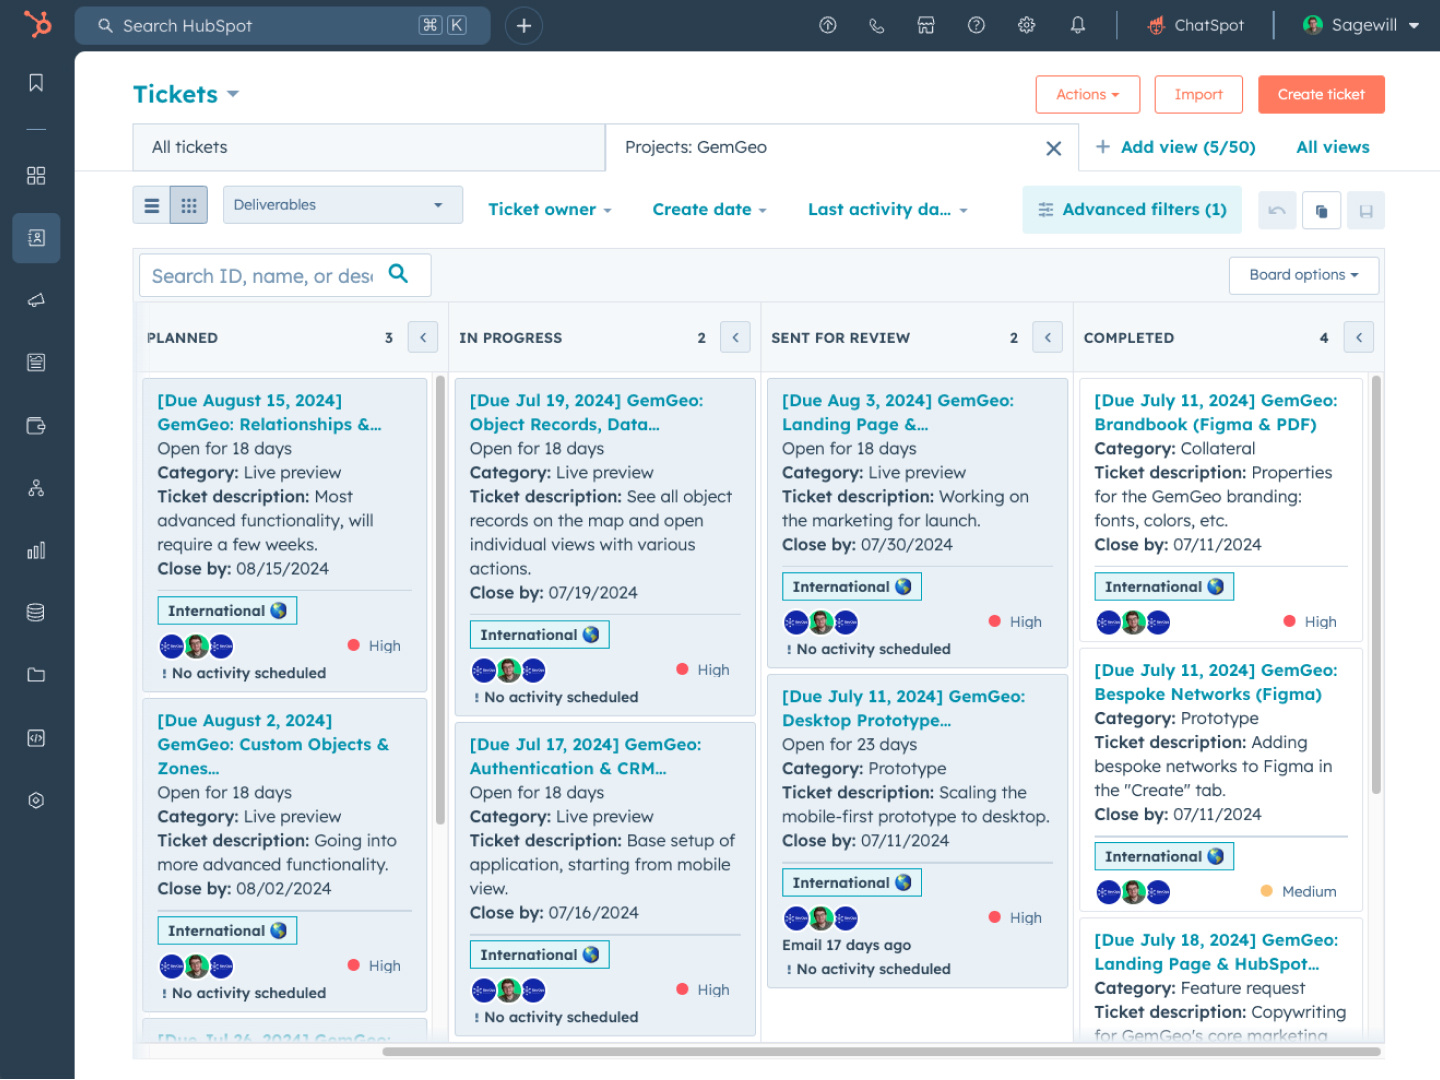Collapse the Sent for Review column
The image size is (1440, 1080).
[x=1047, y=338]
